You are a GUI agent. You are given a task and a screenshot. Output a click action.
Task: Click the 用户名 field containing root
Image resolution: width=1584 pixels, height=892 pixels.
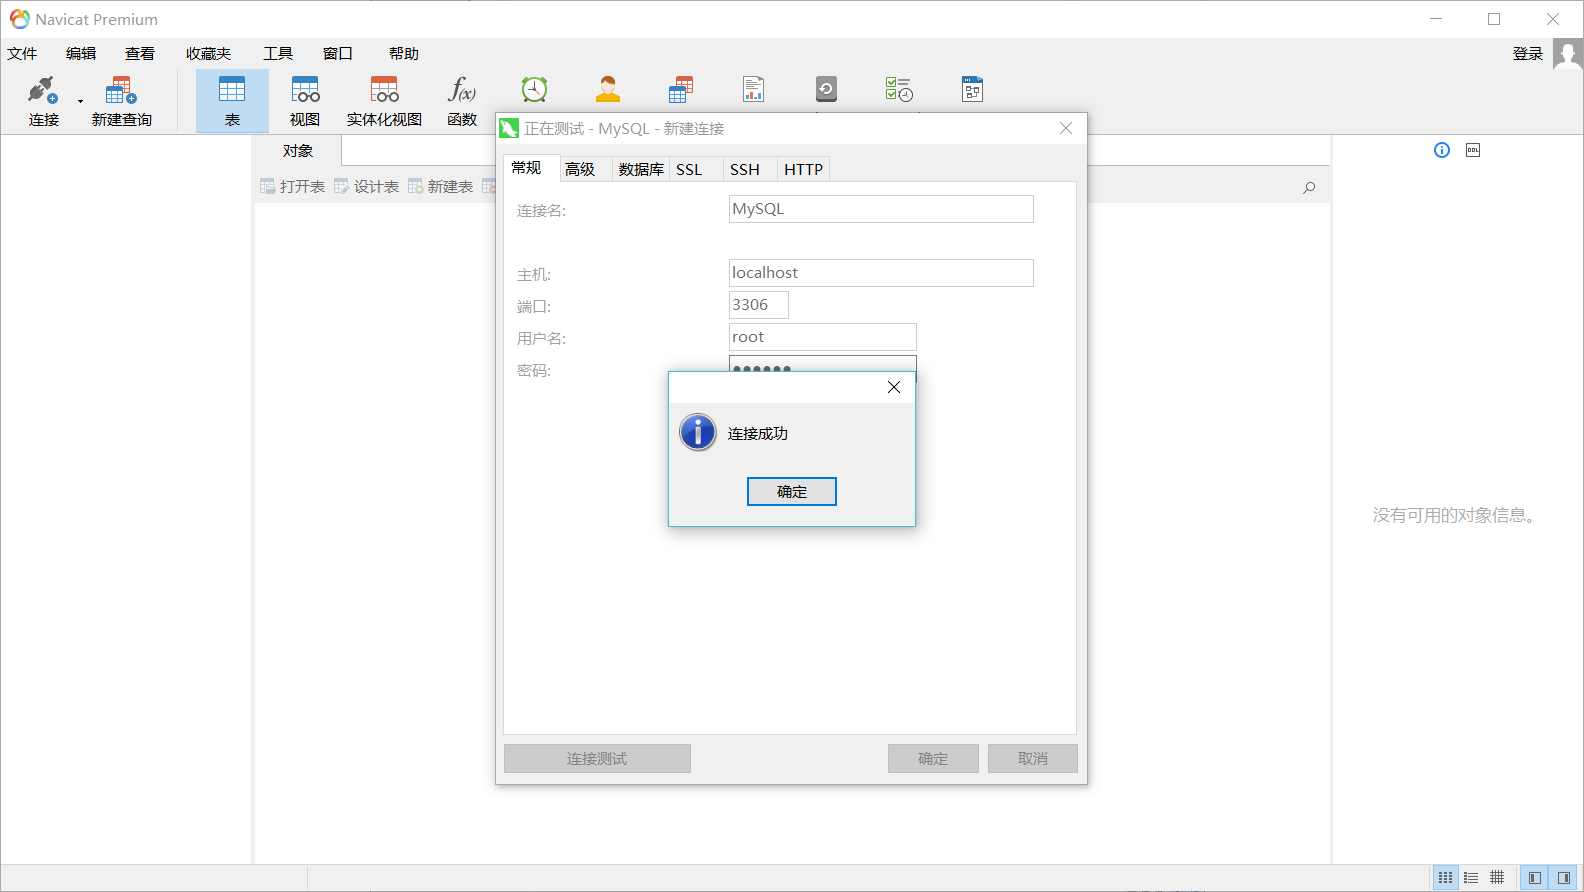click(x=823, y=337)
